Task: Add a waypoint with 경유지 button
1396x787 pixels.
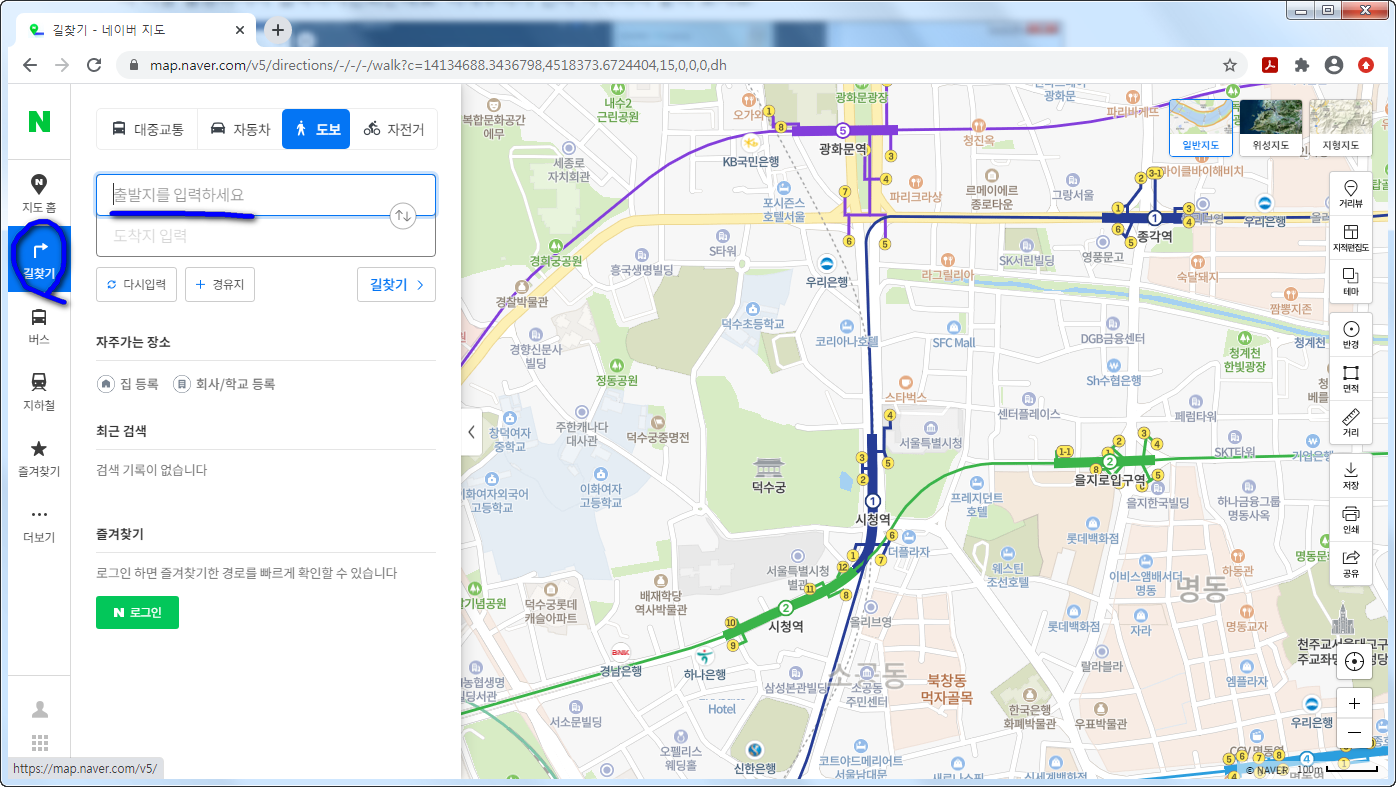Action: click(220, 284)
